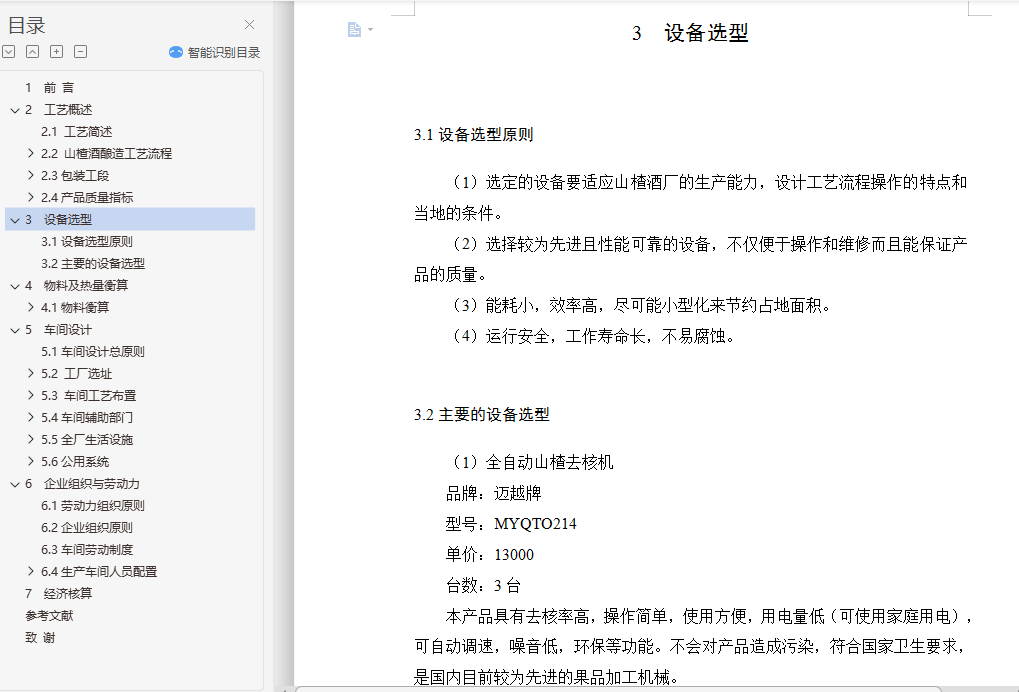Jump to 6.2 企业组织原则

[86, 528]
